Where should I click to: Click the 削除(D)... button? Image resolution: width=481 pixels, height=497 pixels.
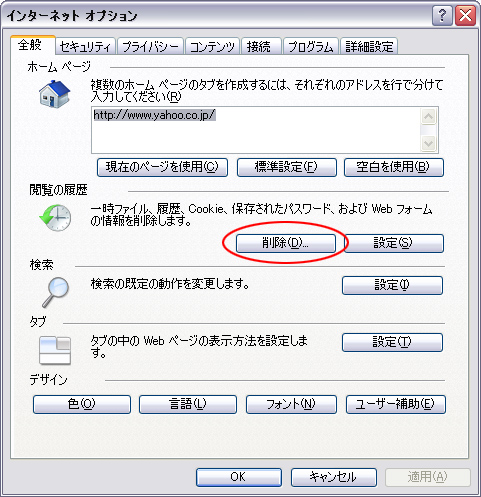point(286,243)
